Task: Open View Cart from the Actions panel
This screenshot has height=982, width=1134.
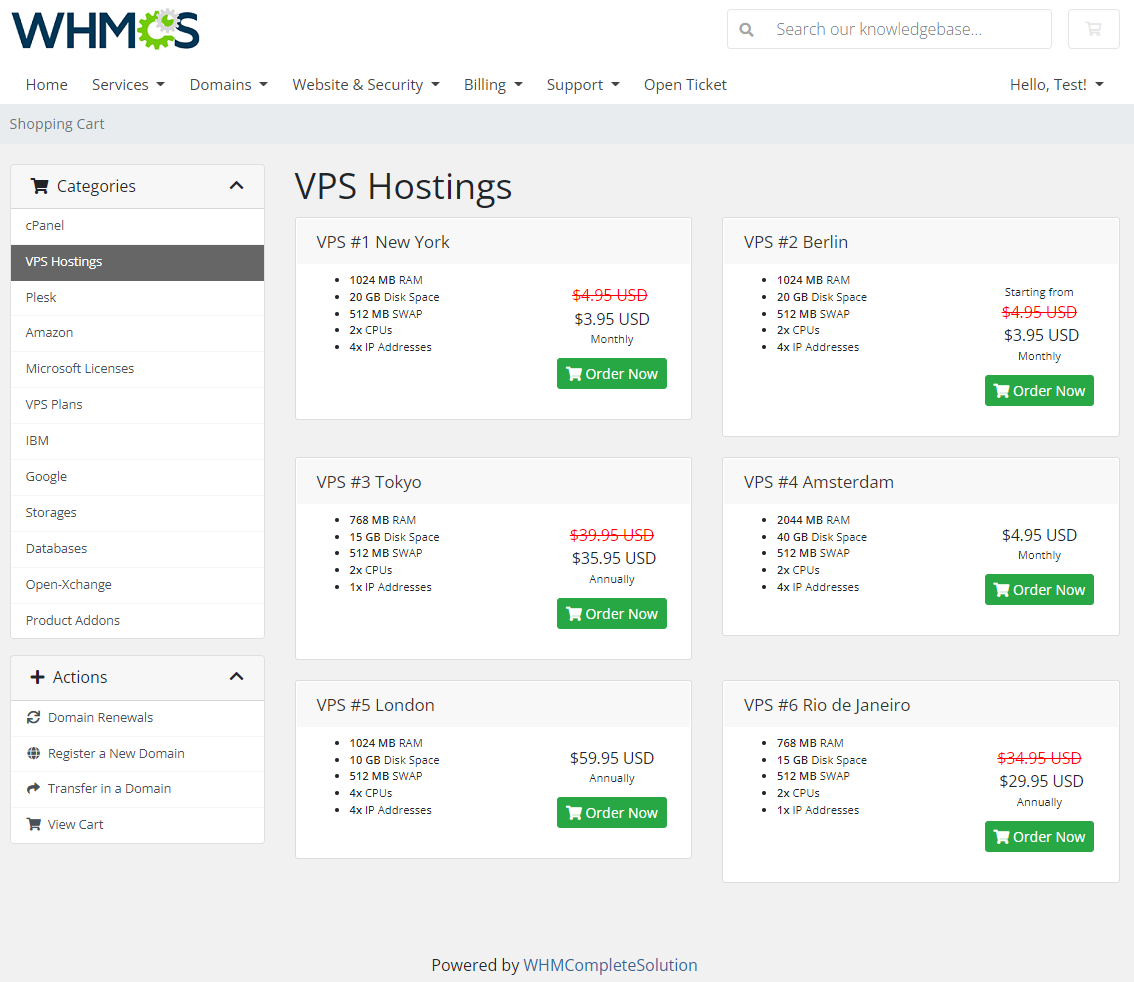Action: coord(75,824)
